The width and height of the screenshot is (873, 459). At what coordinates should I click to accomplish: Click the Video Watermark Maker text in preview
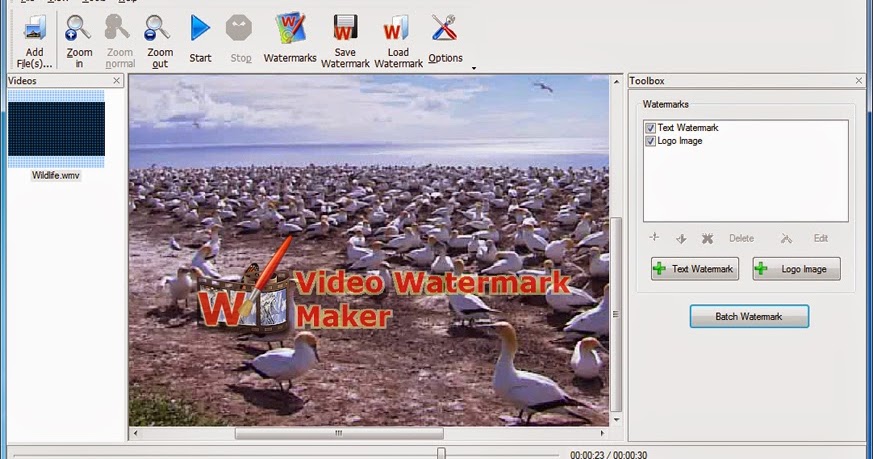[432, 299]
